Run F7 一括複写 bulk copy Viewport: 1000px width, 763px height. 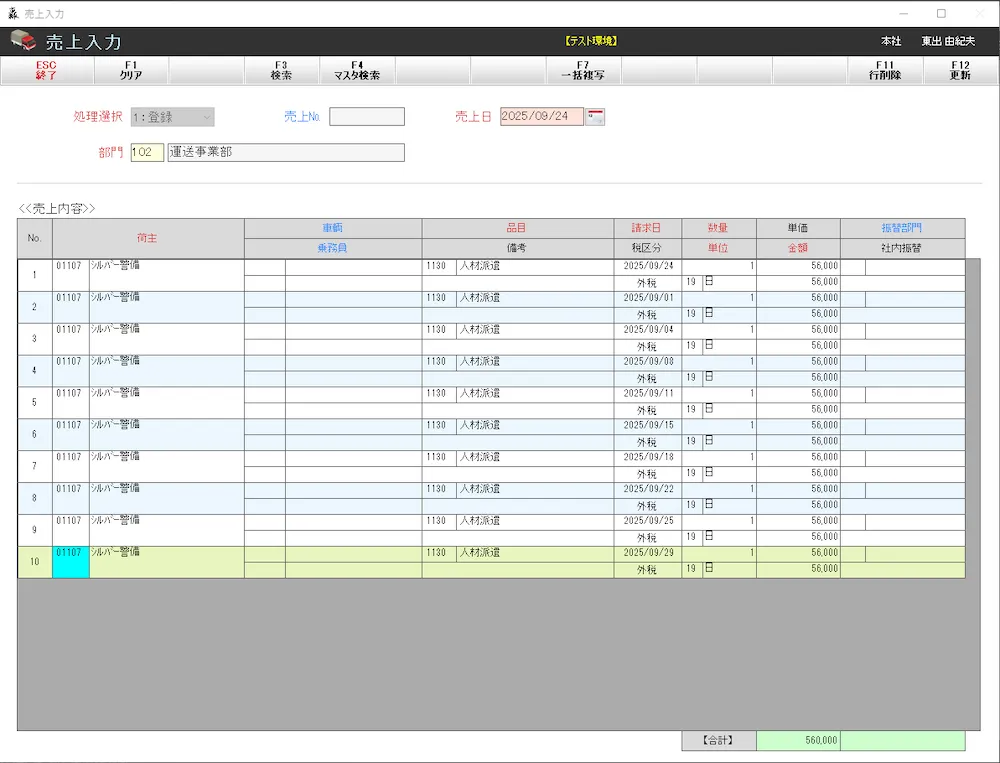pyautogui.click(x=583, y=70)
